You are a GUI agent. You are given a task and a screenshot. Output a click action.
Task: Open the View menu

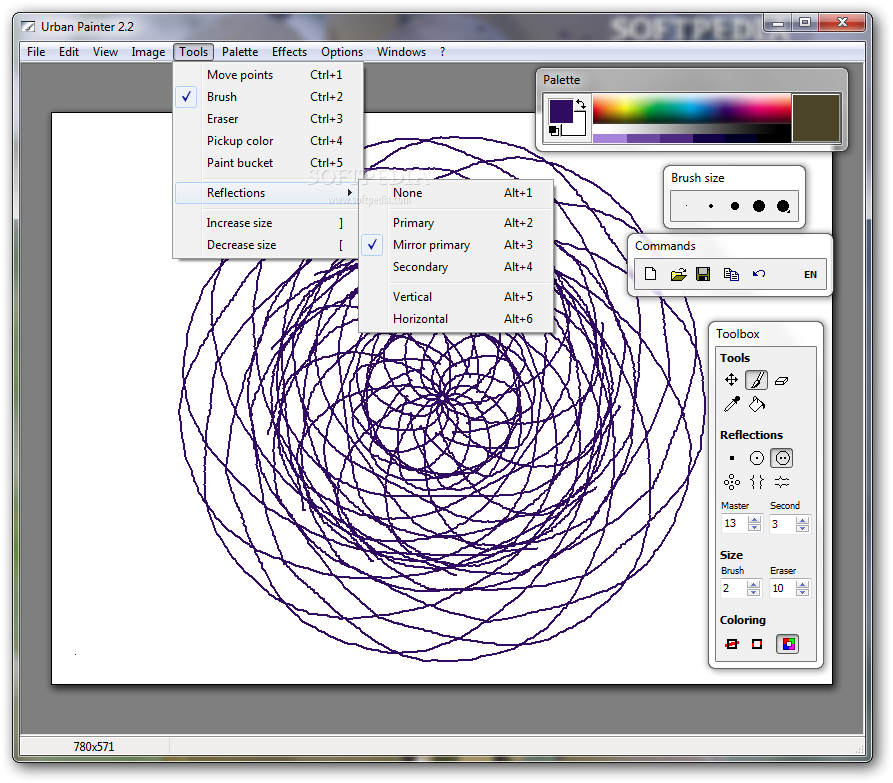(105, 52)
